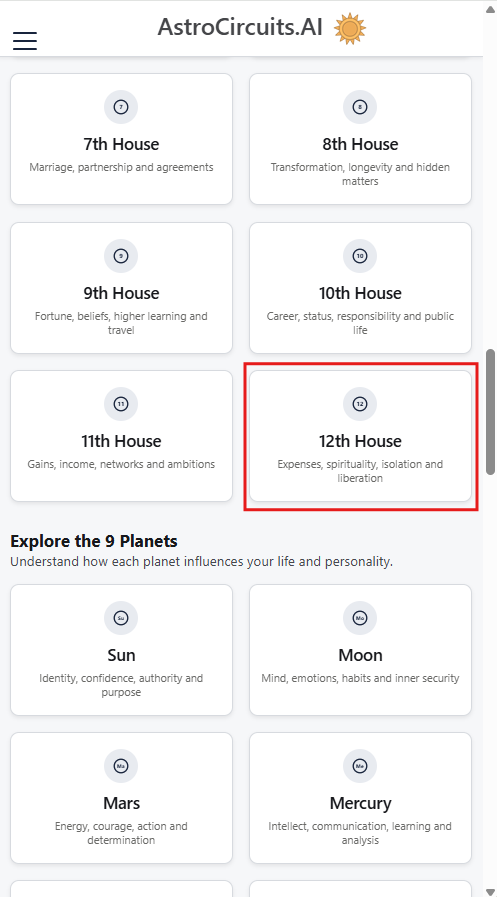This screenshot has width=497, height=897.
Task: Click the AstroCircuits.AI site title
Action: coord(240,27)
